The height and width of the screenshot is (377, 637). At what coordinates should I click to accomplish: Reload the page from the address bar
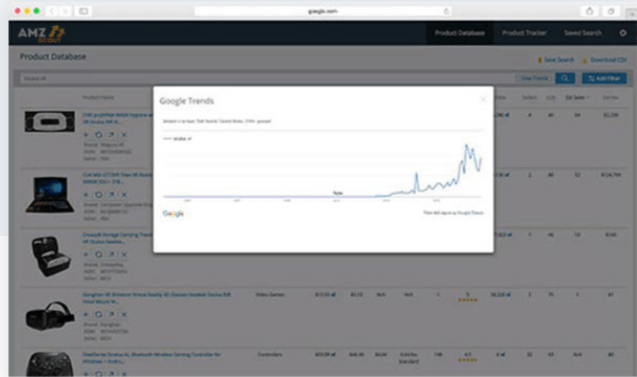click(446, 11)
